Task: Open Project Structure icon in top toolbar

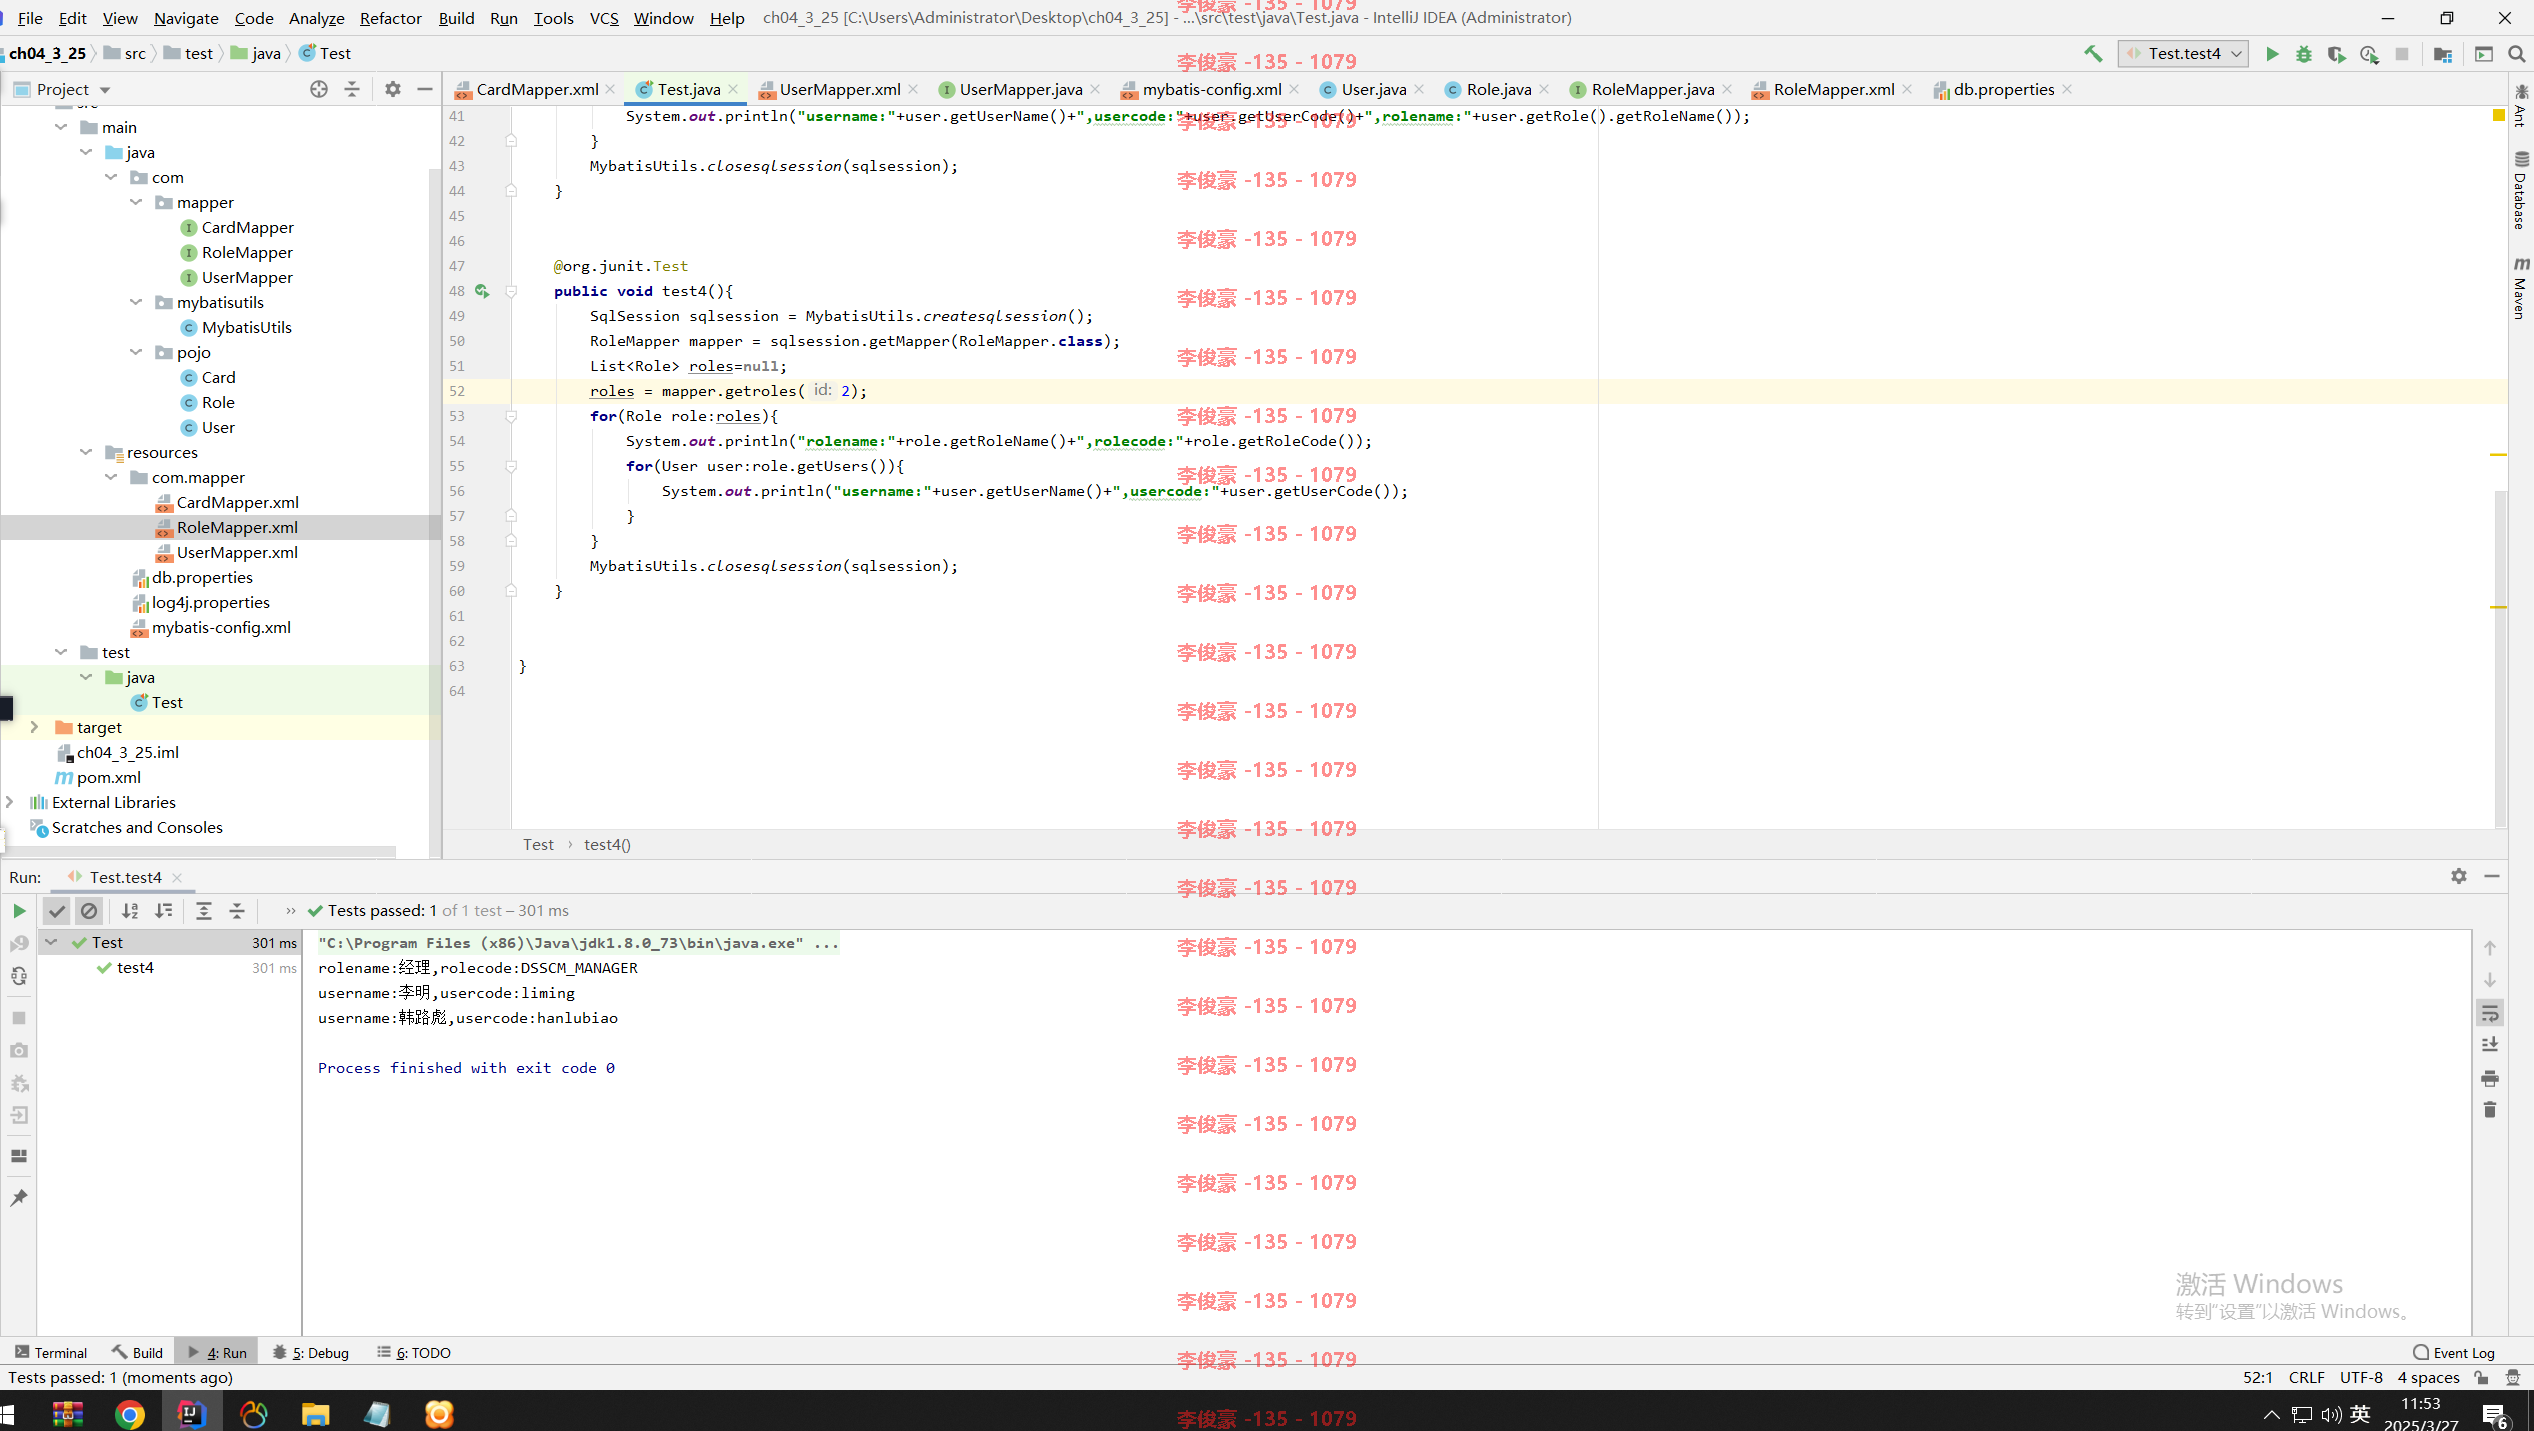Action: (2443, 54)
